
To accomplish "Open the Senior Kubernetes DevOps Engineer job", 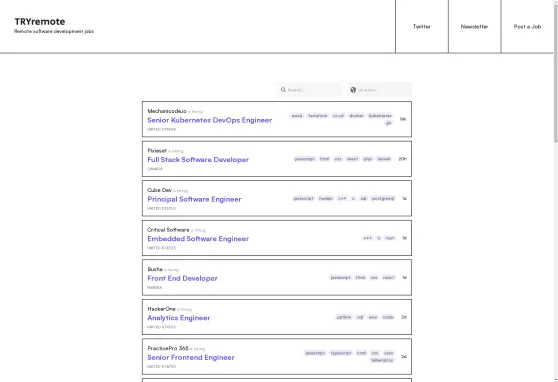I will tap(210, 120).
